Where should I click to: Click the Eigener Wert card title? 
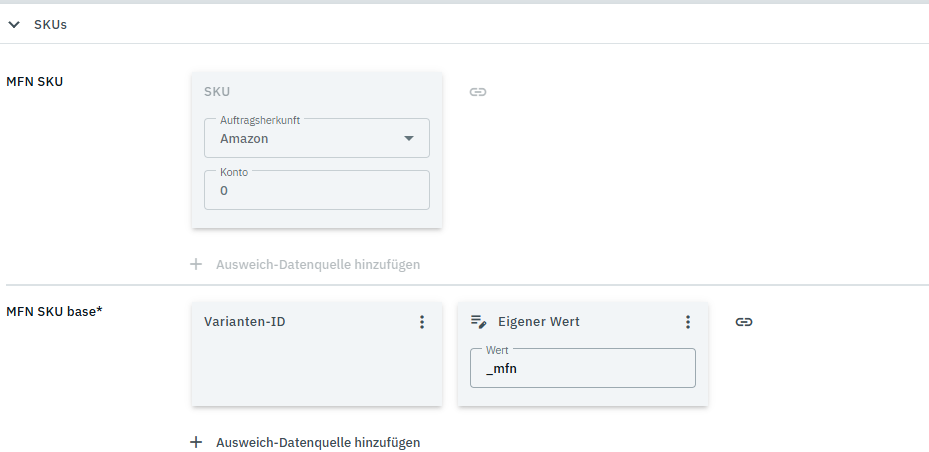click(538, 322)
